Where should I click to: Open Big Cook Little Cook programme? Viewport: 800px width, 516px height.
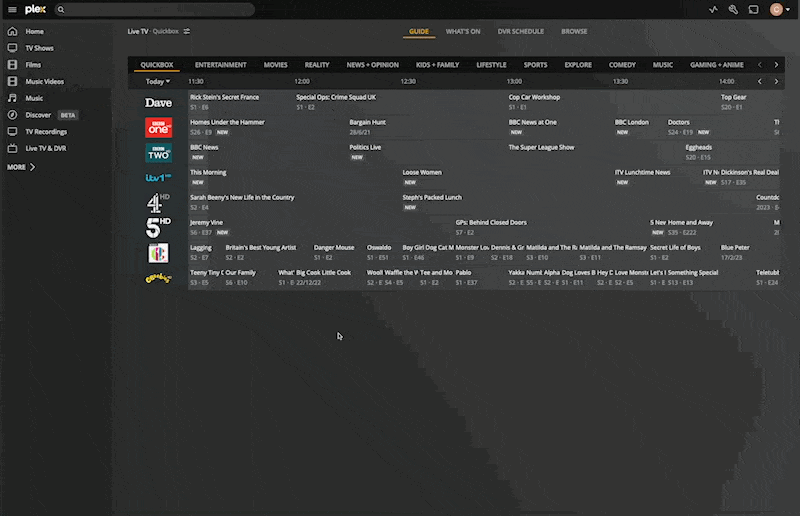pyautogui.click(x=329, y=277)
